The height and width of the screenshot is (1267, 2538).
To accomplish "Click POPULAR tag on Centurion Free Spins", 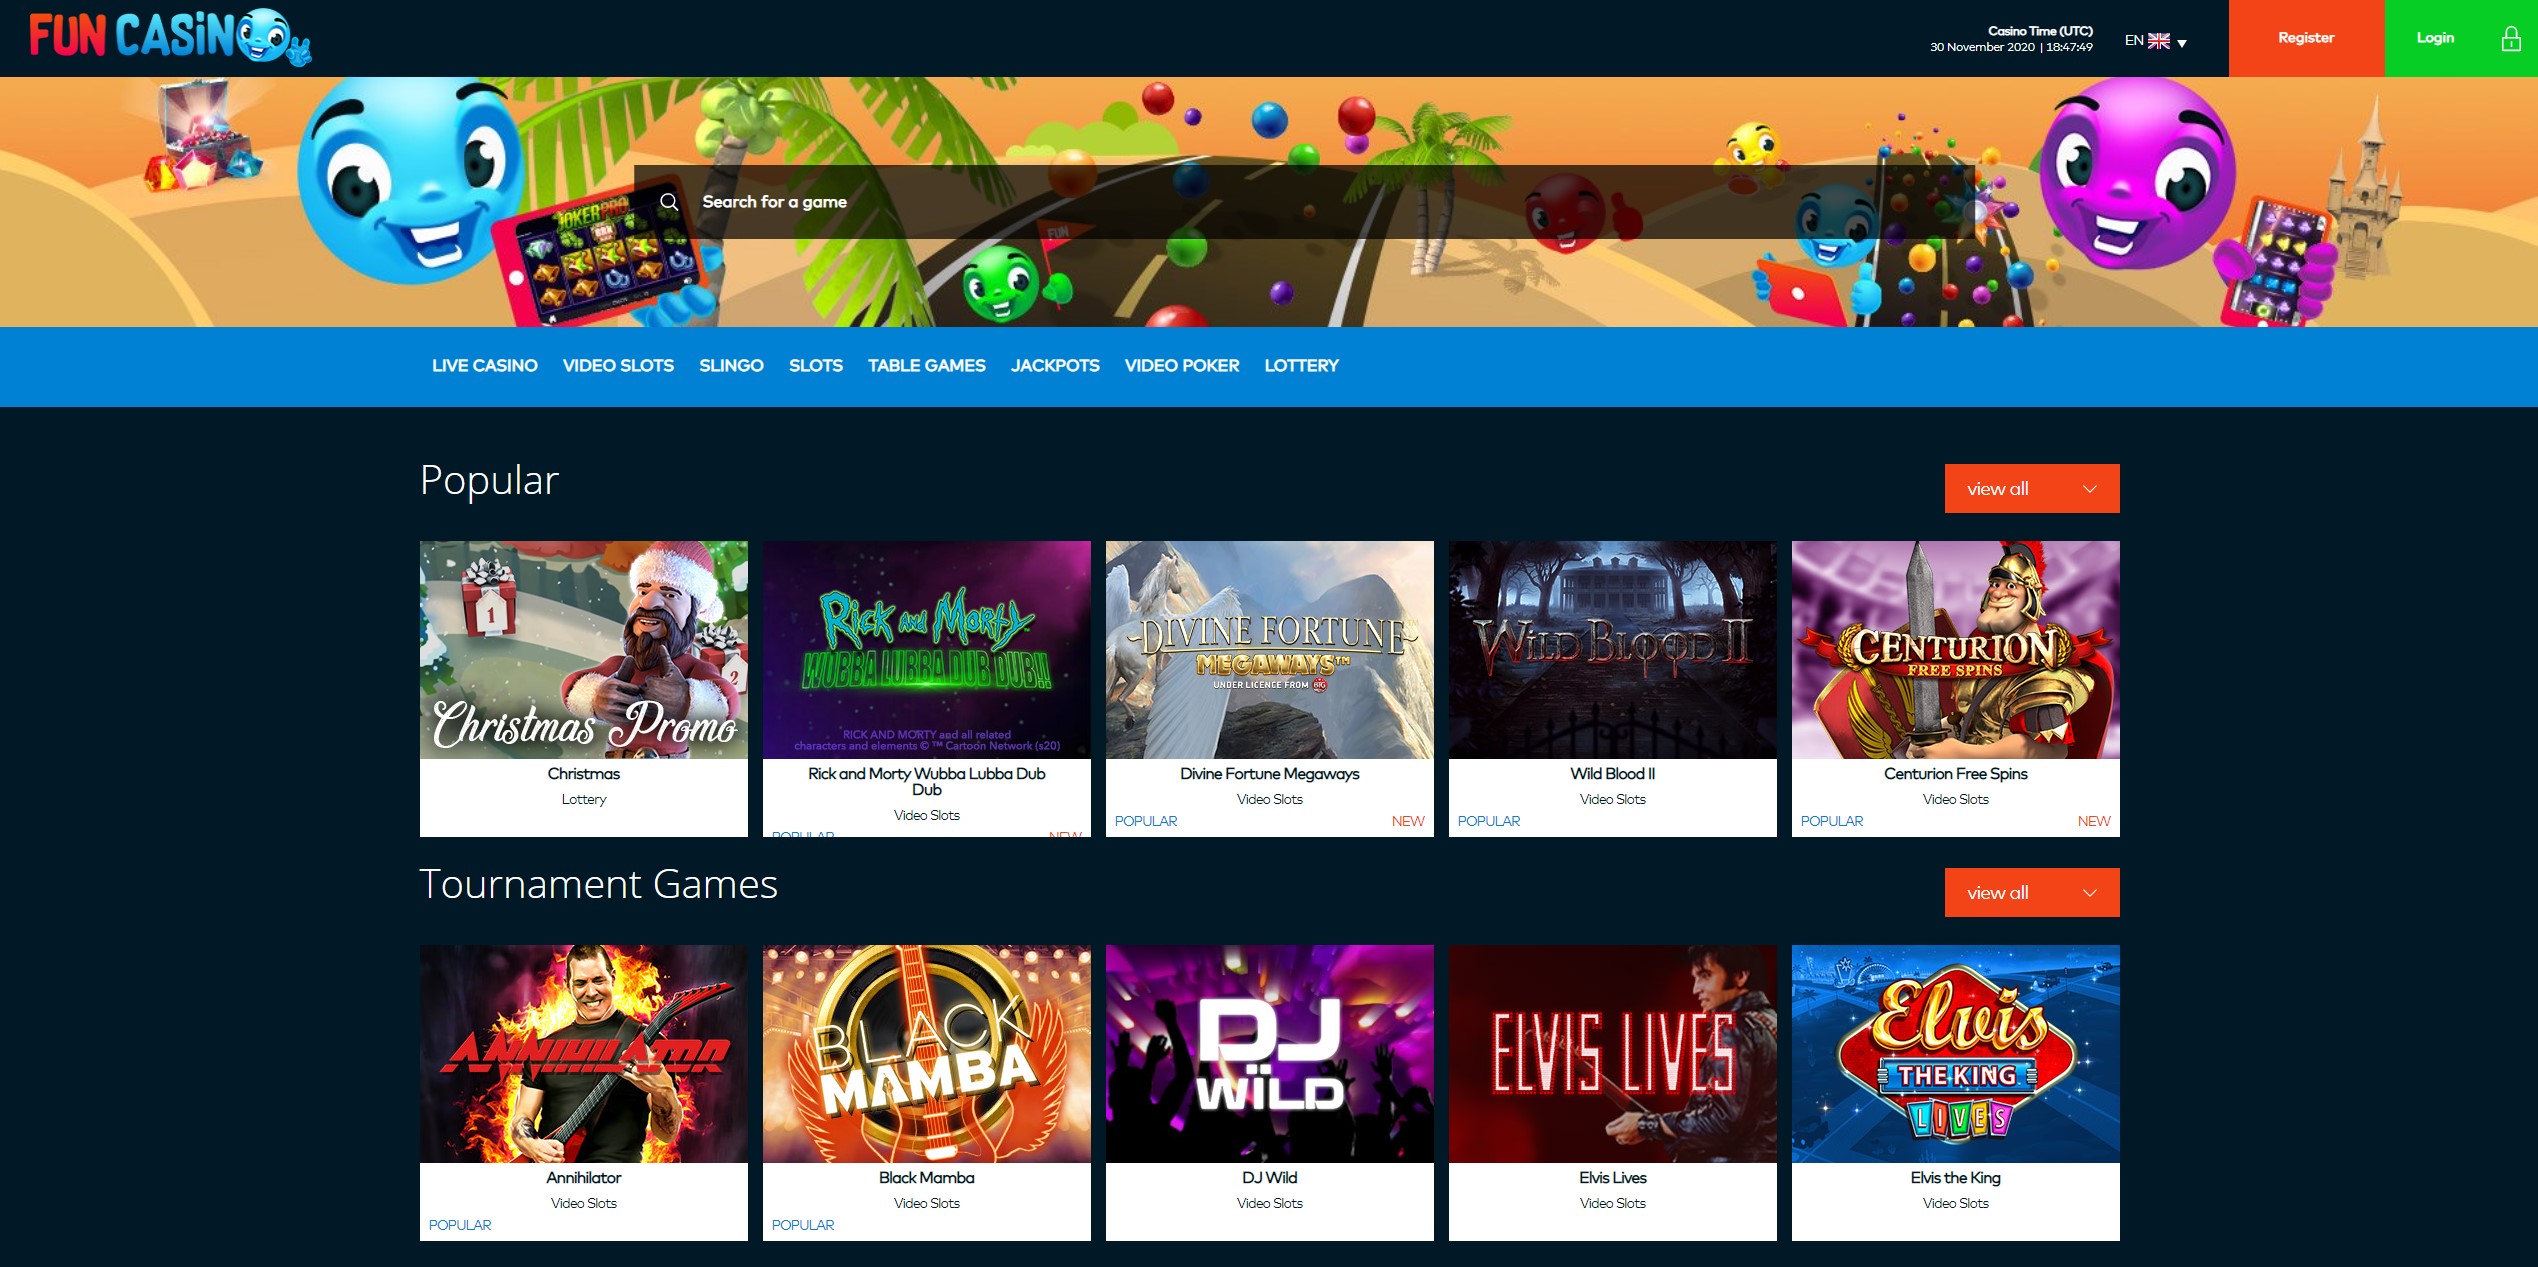I will pyautogui.click(x=1832, y=822).
